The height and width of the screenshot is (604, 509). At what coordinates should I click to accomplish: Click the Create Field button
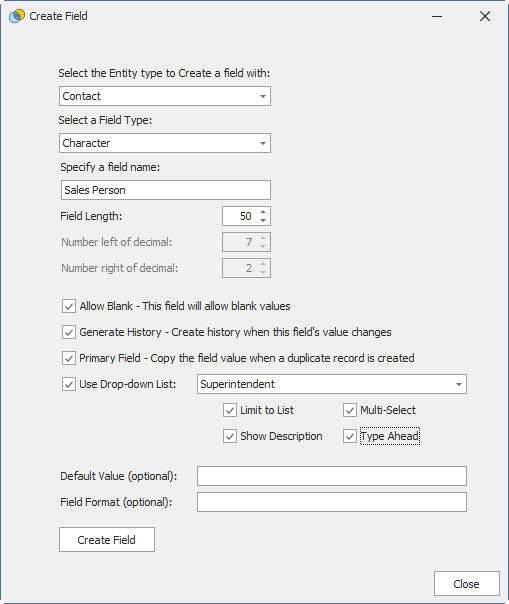tap(107, 540)
